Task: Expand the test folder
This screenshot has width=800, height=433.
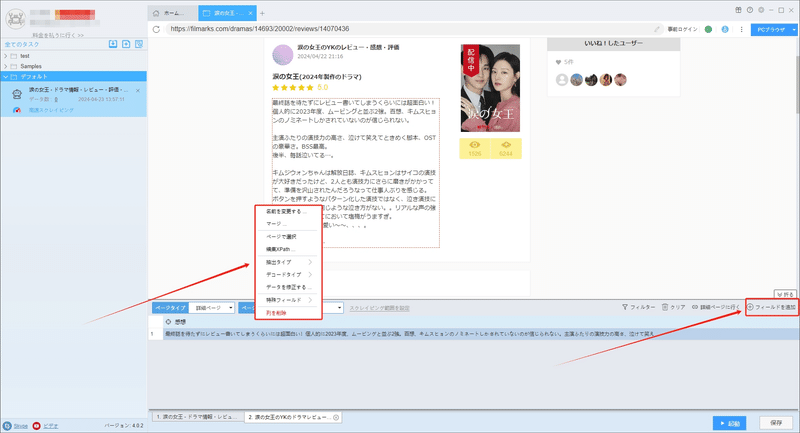Action: 6,56
